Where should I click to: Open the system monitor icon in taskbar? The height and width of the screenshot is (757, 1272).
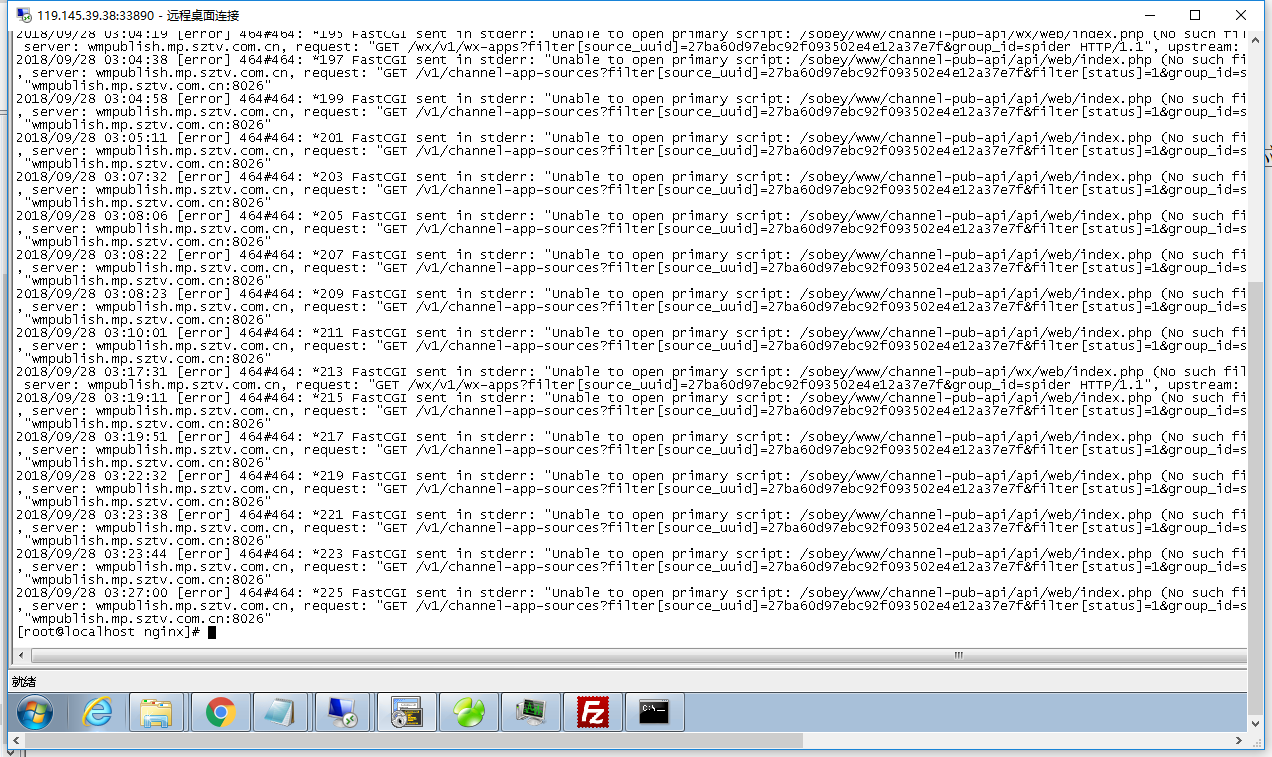(x=530, y=712)
